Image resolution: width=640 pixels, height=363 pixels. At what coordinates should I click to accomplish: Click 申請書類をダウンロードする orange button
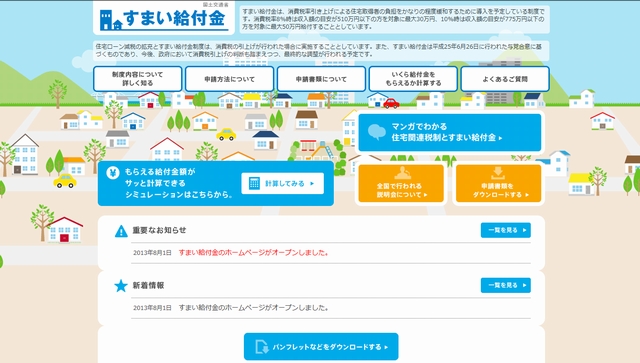tap(498, 183)
